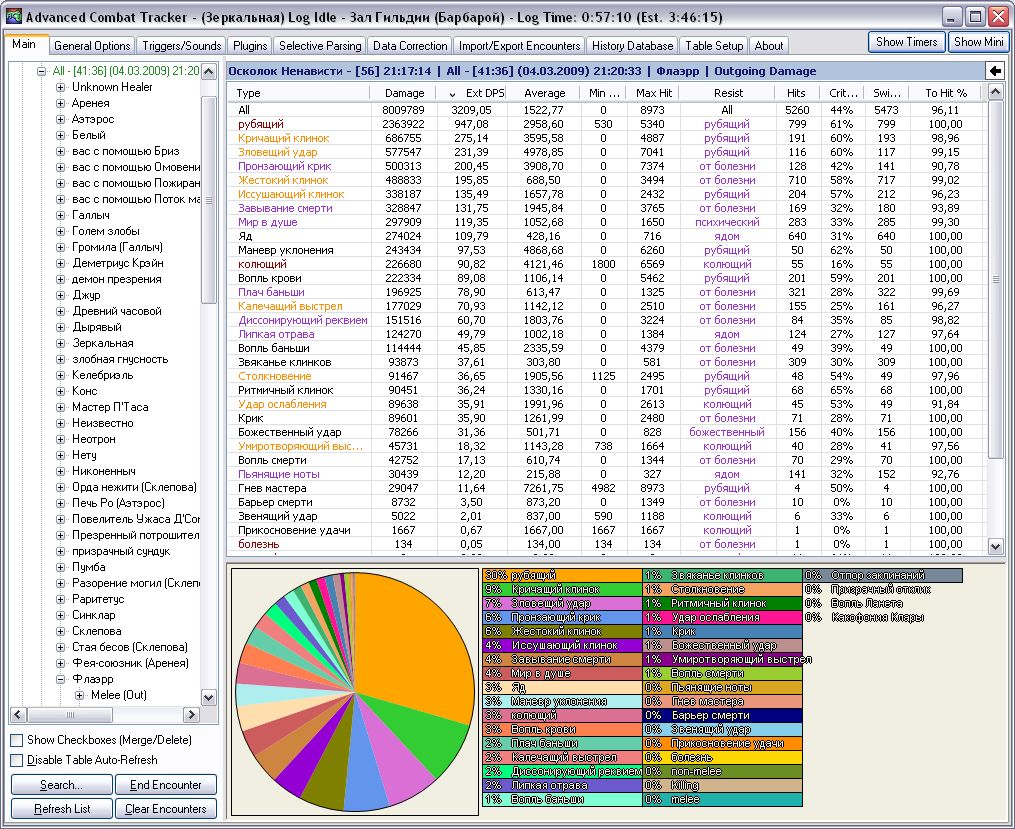This screenshot has width=1015, height=829.
Task: Click the End Encounter button
Action: coord(166,785)
